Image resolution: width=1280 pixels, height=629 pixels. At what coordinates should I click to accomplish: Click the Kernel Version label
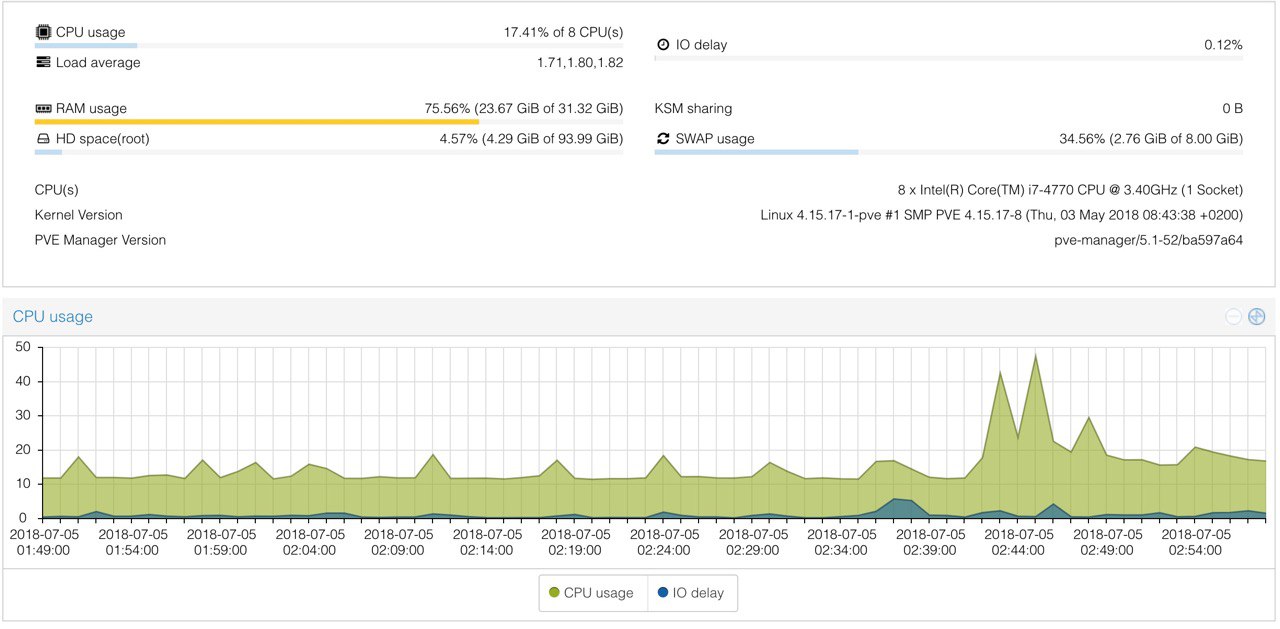click(78, 215)
